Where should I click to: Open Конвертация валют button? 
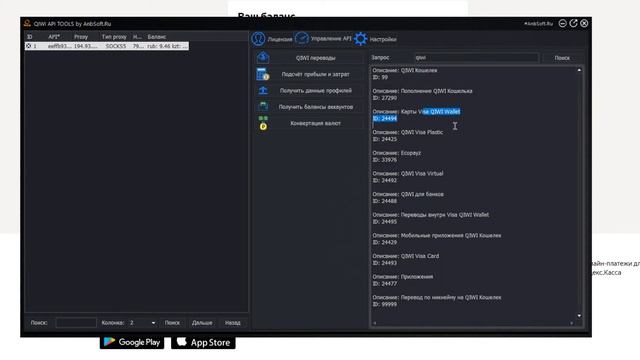tap(316, 123)
